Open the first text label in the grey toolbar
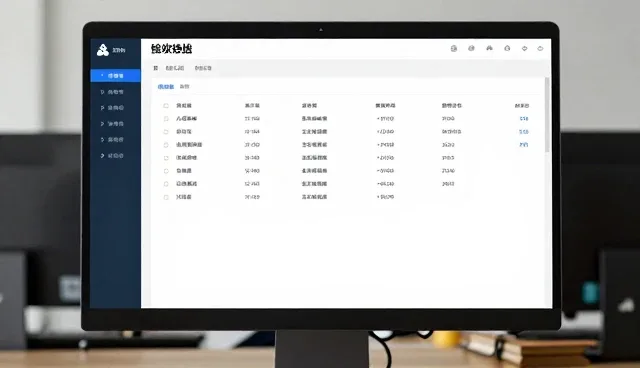 coord(175,68)
